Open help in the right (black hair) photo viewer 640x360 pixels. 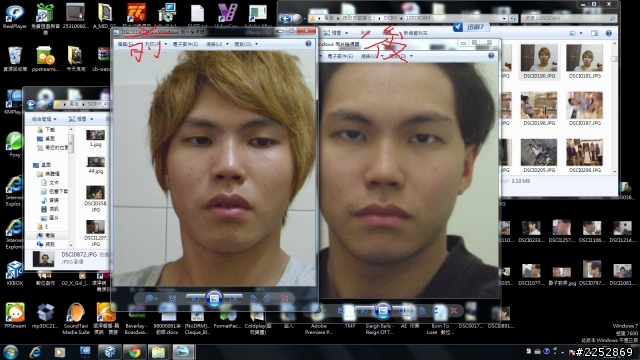[491, 56]
